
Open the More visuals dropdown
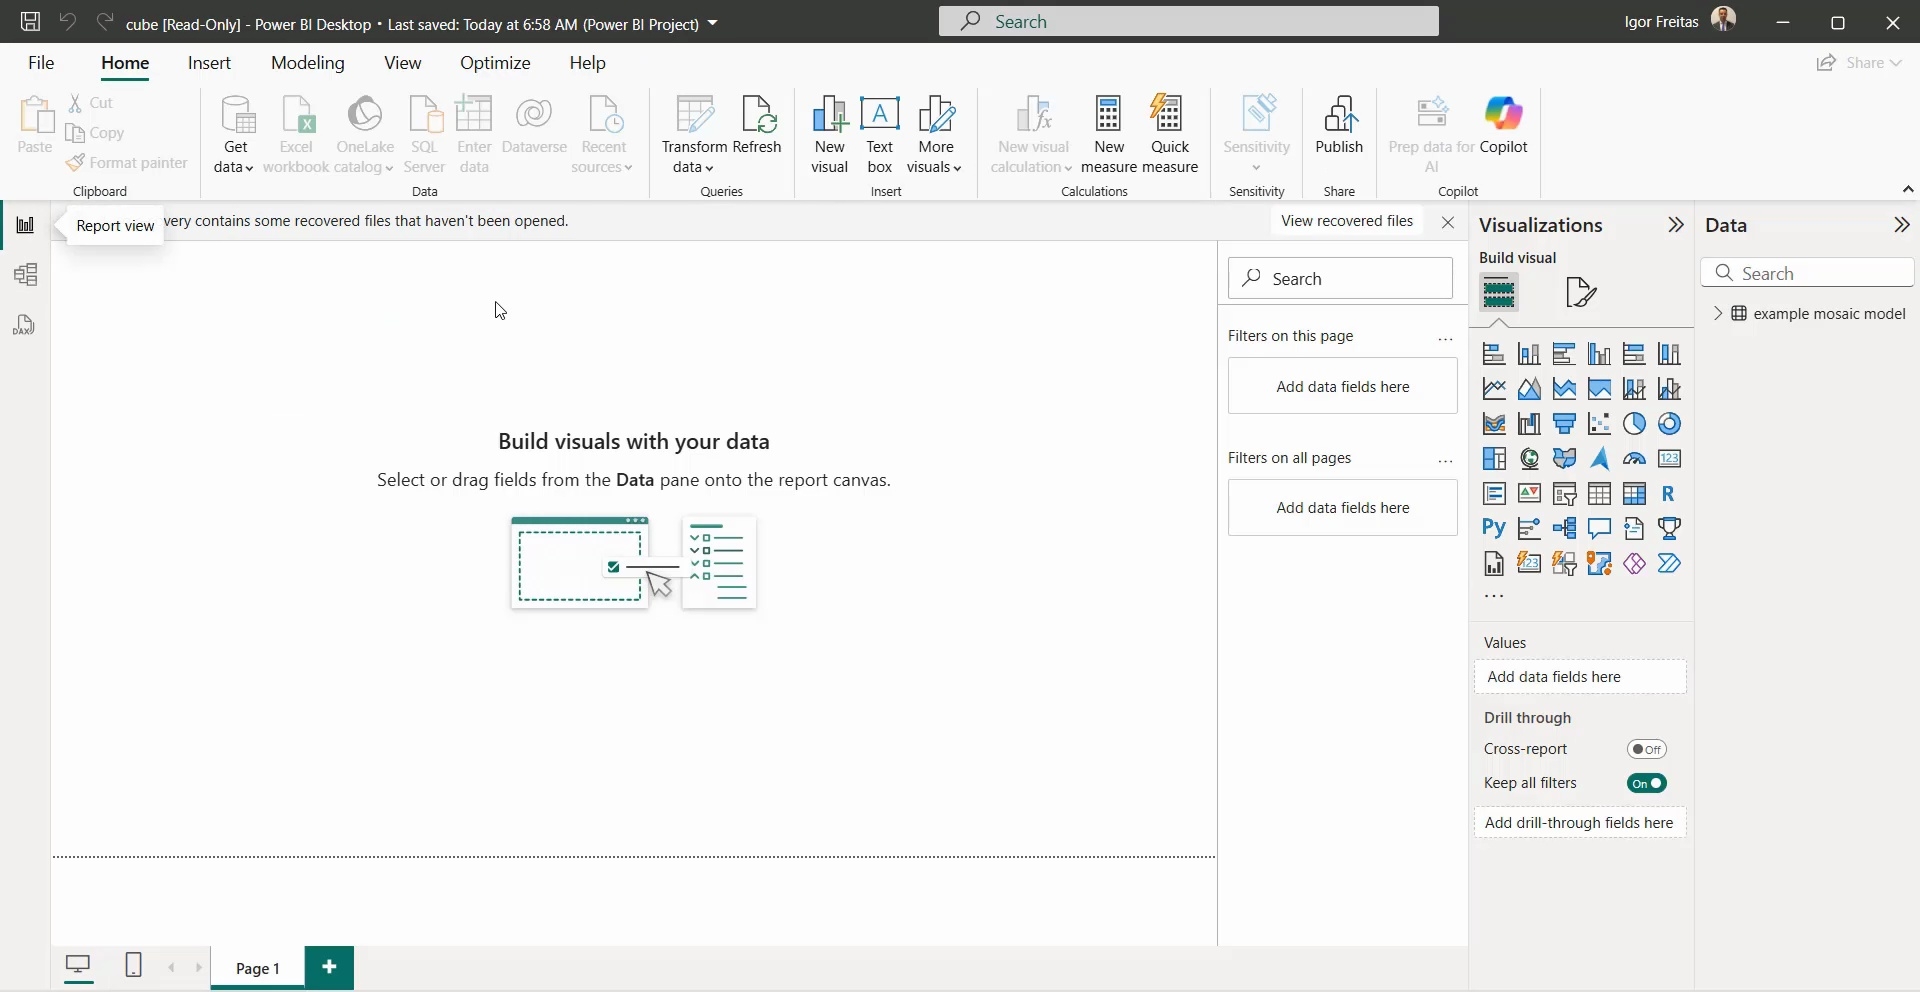(x=935, y=133)
